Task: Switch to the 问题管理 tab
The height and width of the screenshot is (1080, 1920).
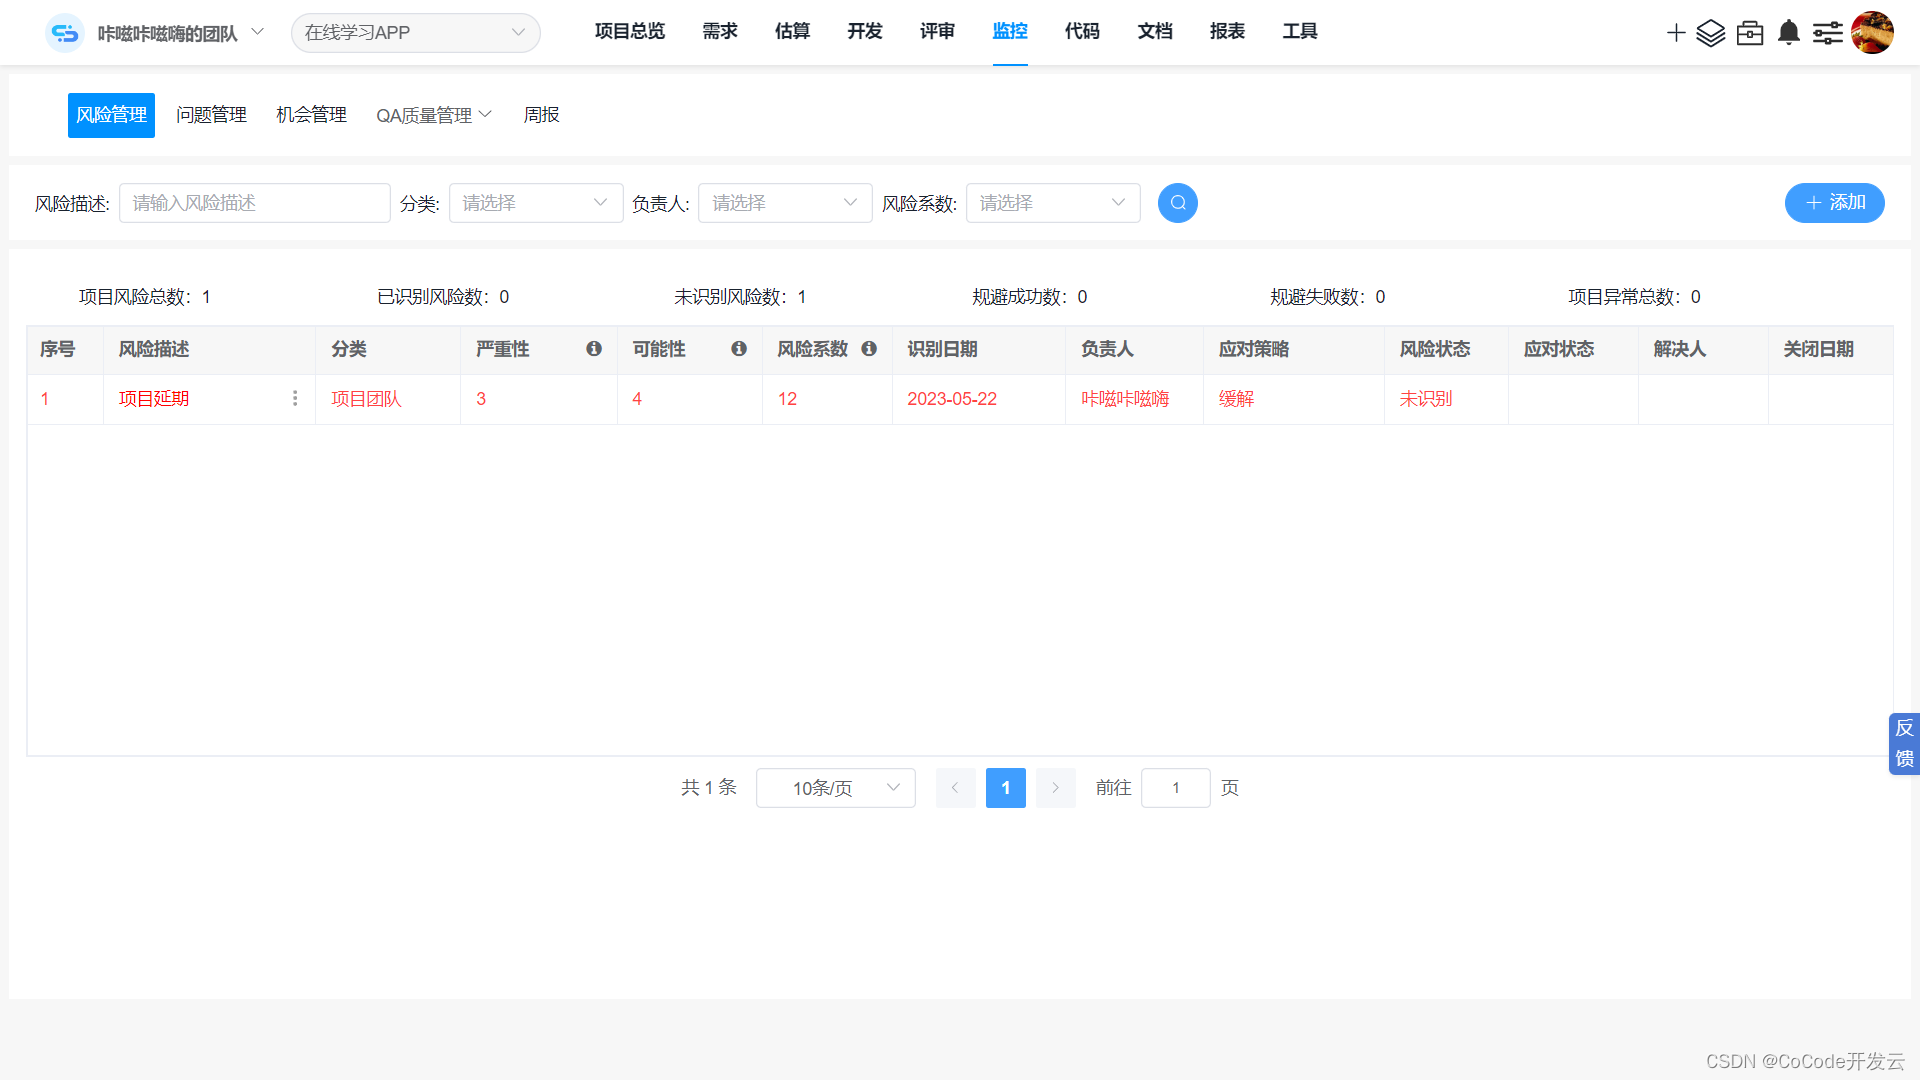Action: point(211,115)
